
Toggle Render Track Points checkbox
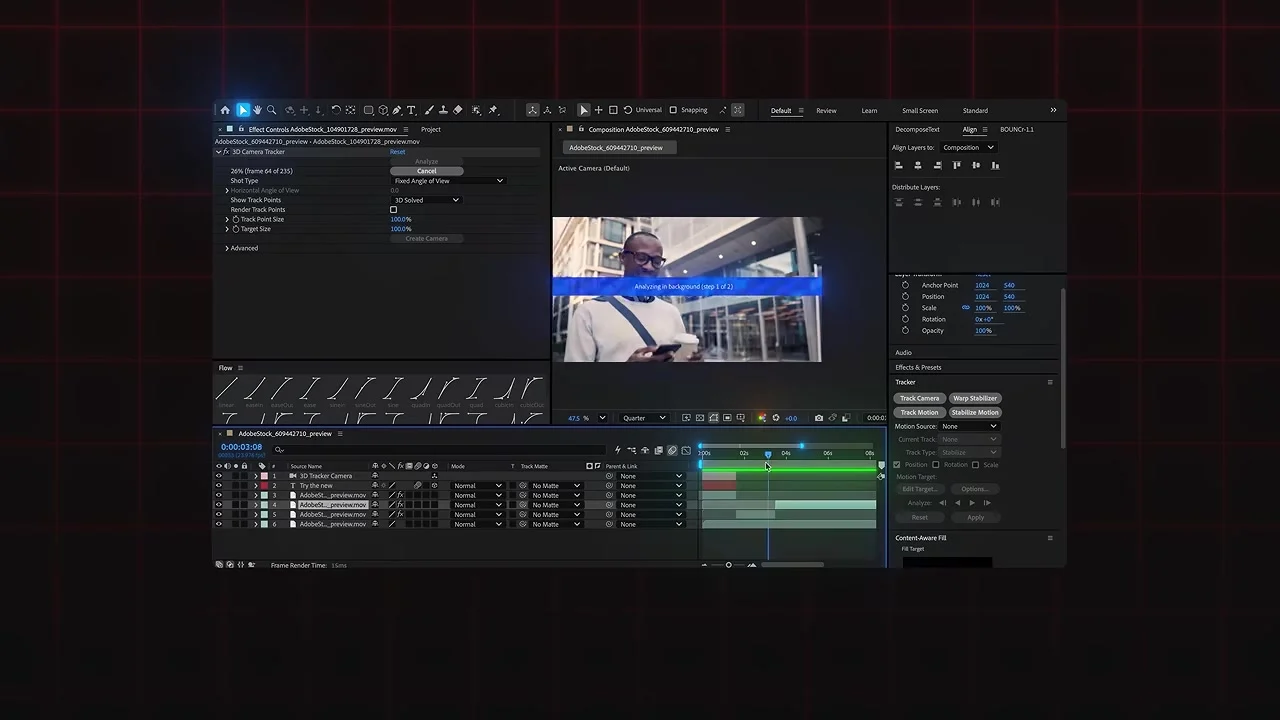(x=393, y=210)
